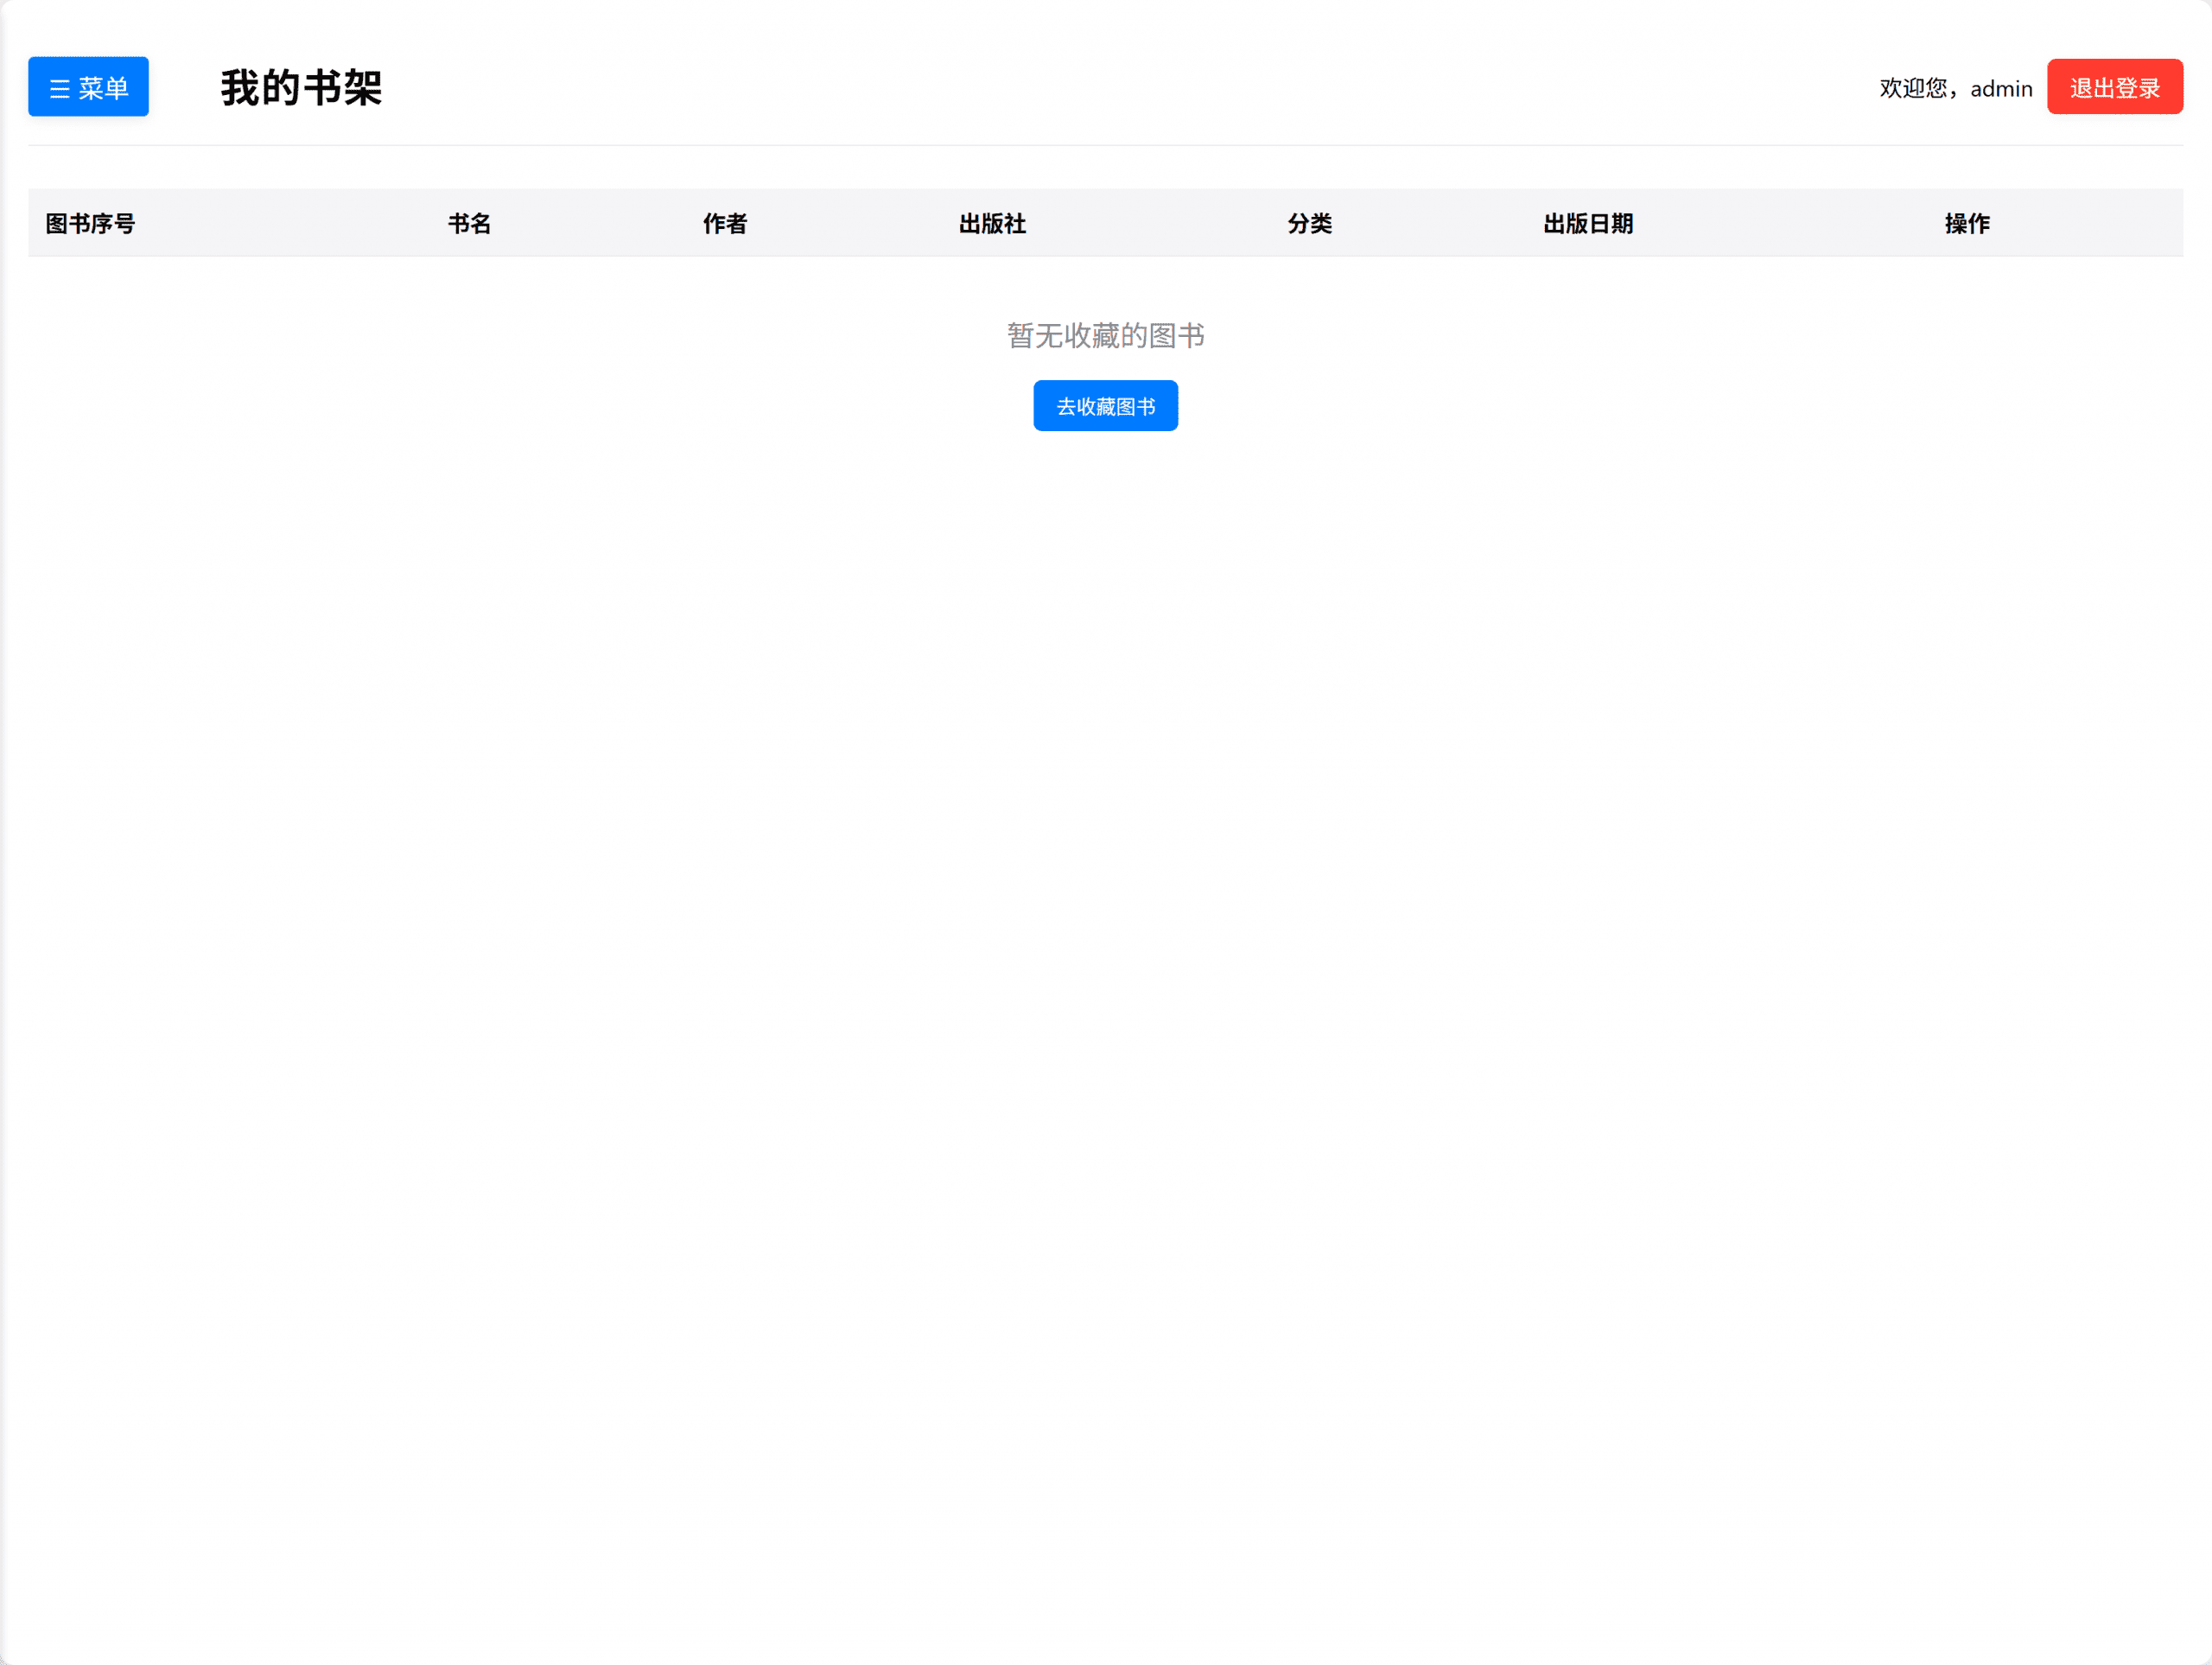This screenshot has width=2212, height=1665.
Task: Expand the navigation menu via 菜单
Action: point(88,88)
